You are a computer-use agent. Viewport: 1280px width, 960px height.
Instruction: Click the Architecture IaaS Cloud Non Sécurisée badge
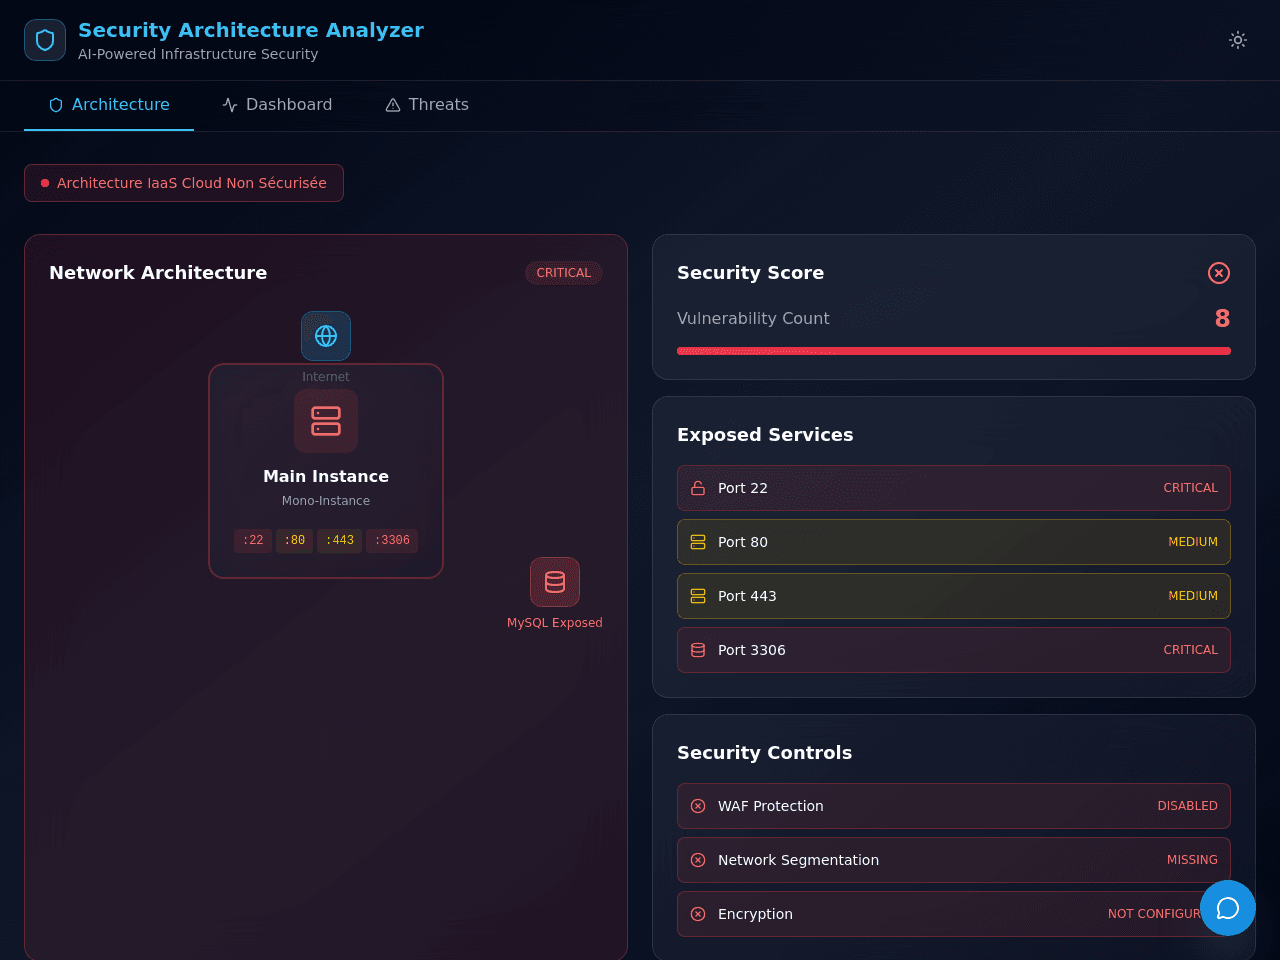click(184, 183)
